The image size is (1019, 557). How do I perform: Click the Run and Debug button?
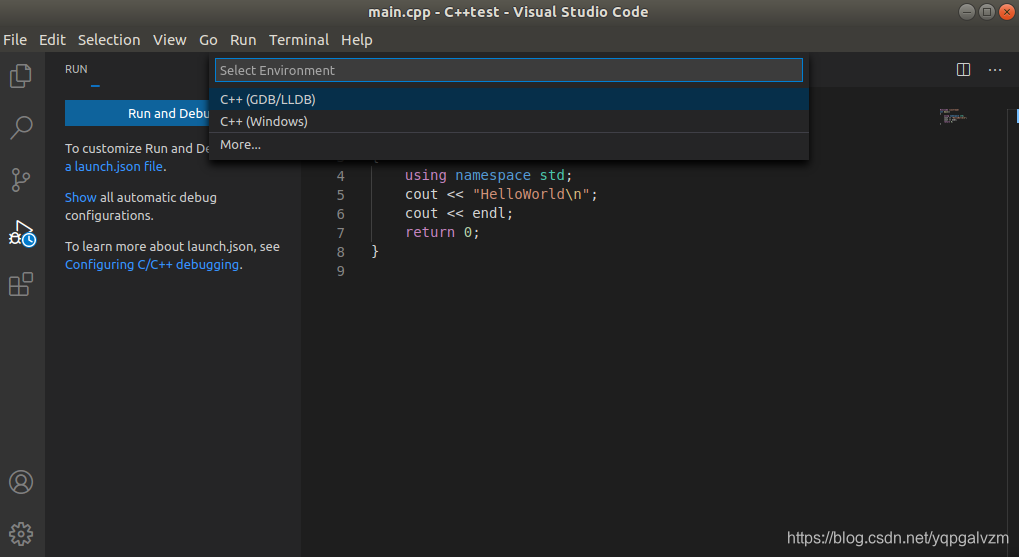[137, 113]
